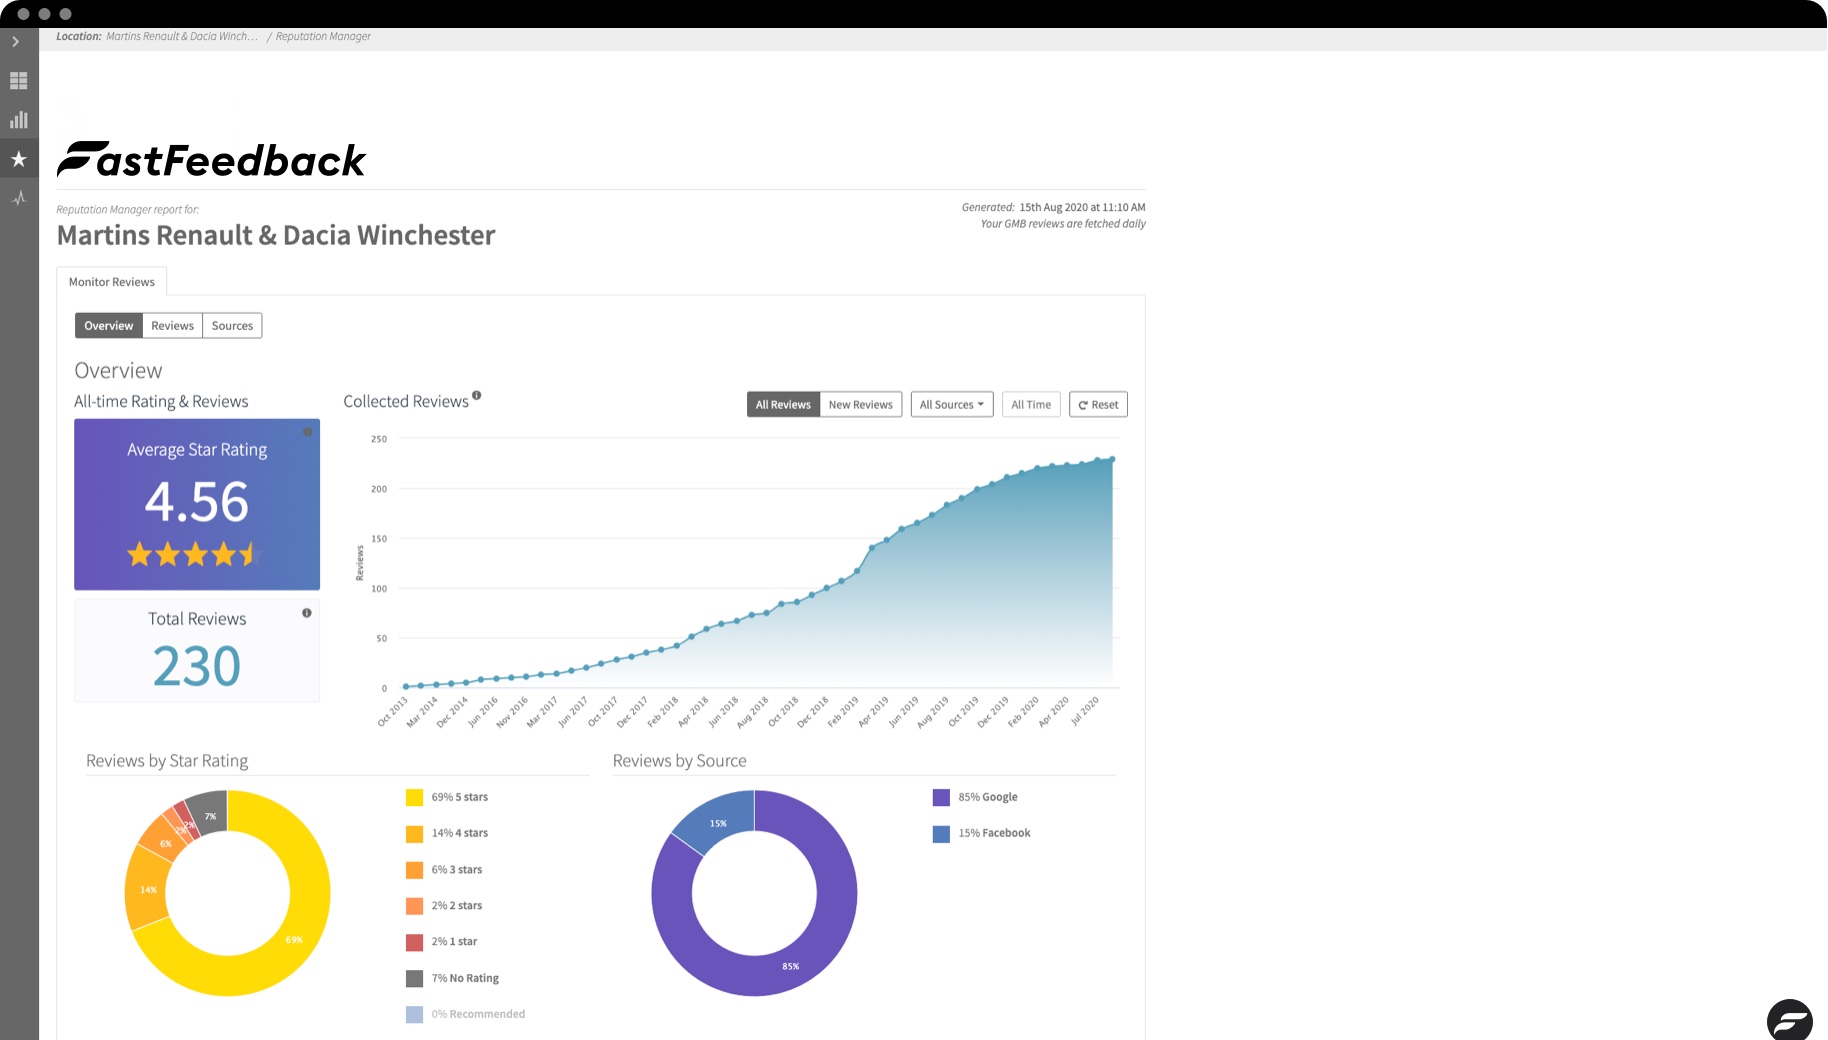This screenshot has height=1040, width=1828.
Task: Click the 85% purple donut segment
Action: click(790, 966)
